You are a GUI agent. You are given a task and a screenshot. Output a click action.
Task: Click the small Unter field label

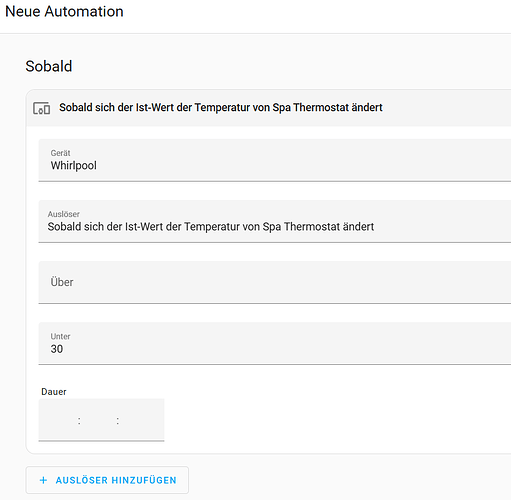(x=60, y=336)
